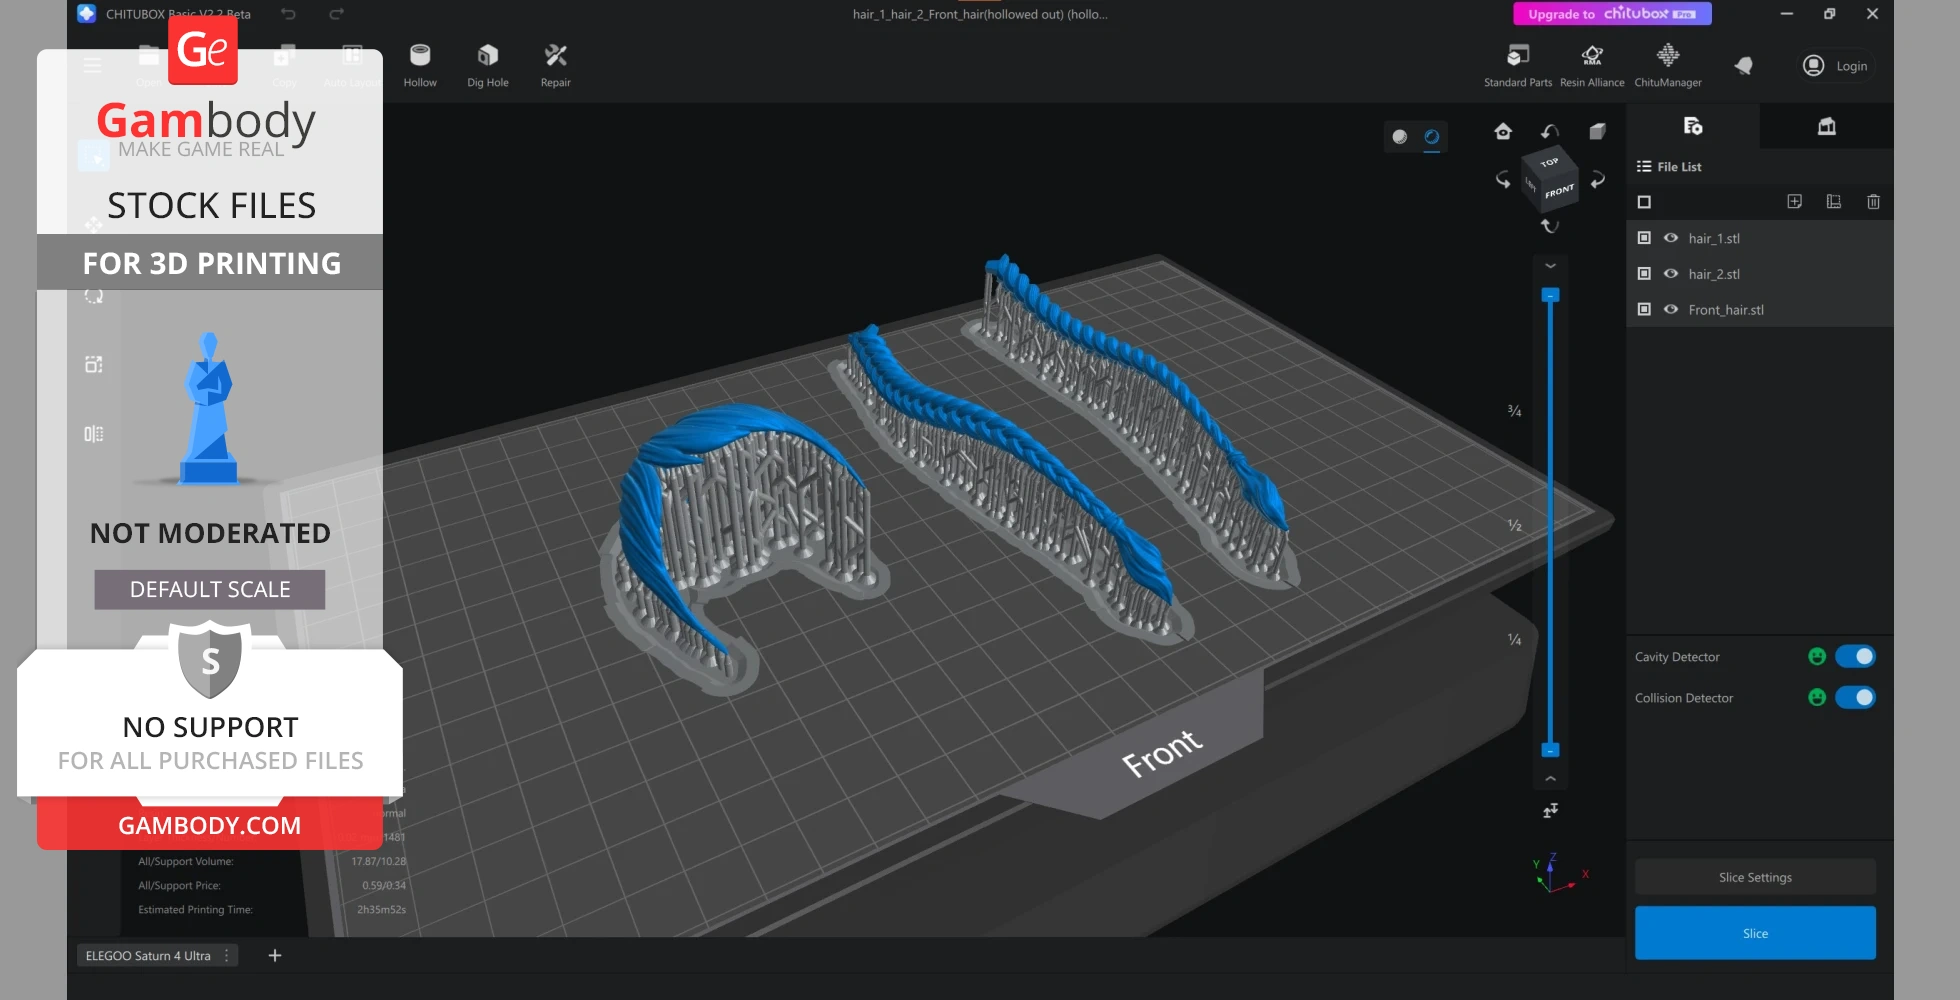Click the home view reset icon

[x=1502, y=132]
